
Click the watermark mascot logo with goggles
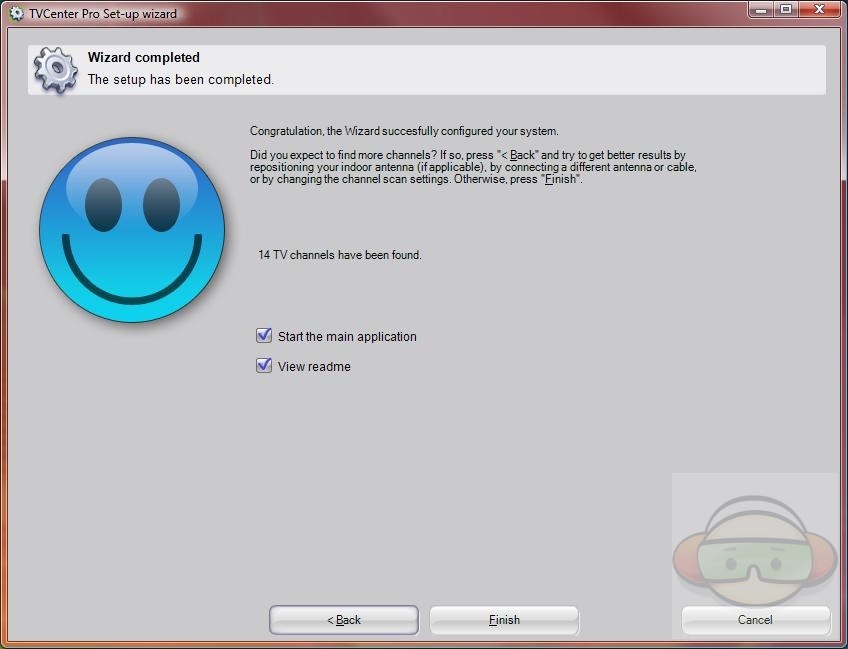[x=755, y=547]
